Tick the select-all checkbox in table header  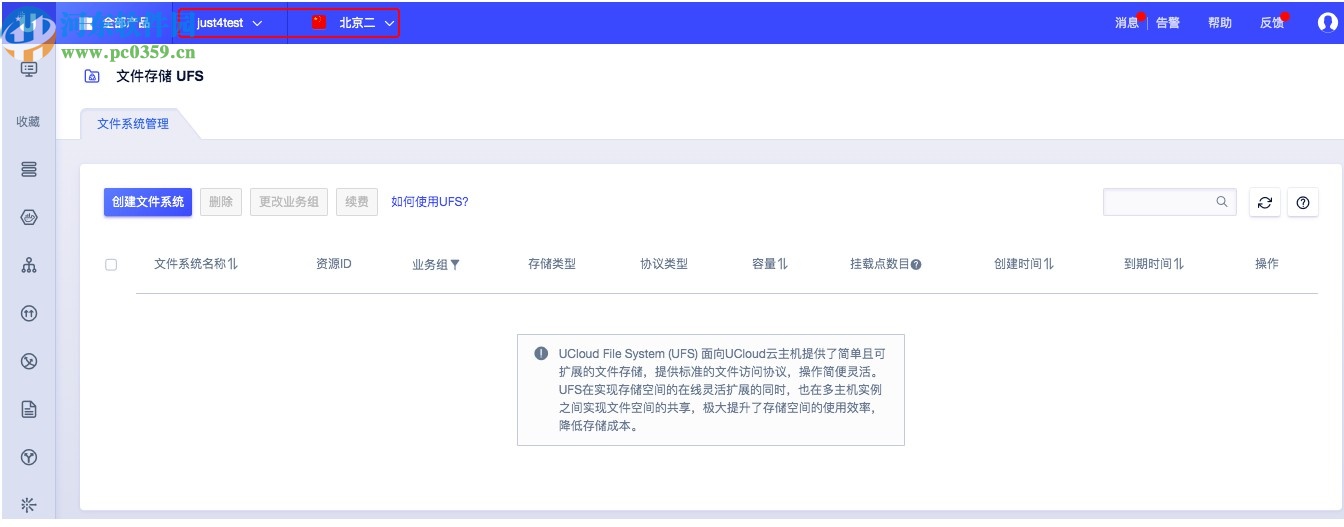tap(111, 265)
